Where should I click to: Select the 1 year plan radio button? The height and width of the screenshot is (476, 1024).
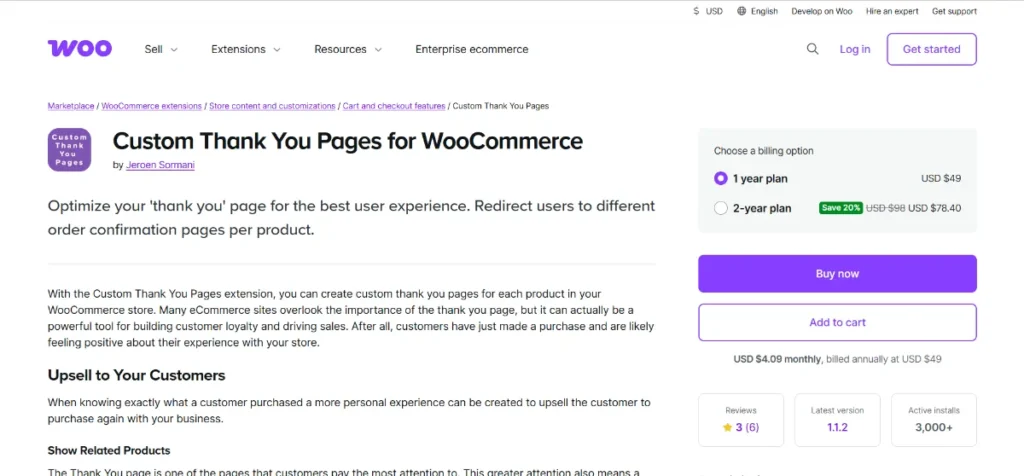[721, 178]
